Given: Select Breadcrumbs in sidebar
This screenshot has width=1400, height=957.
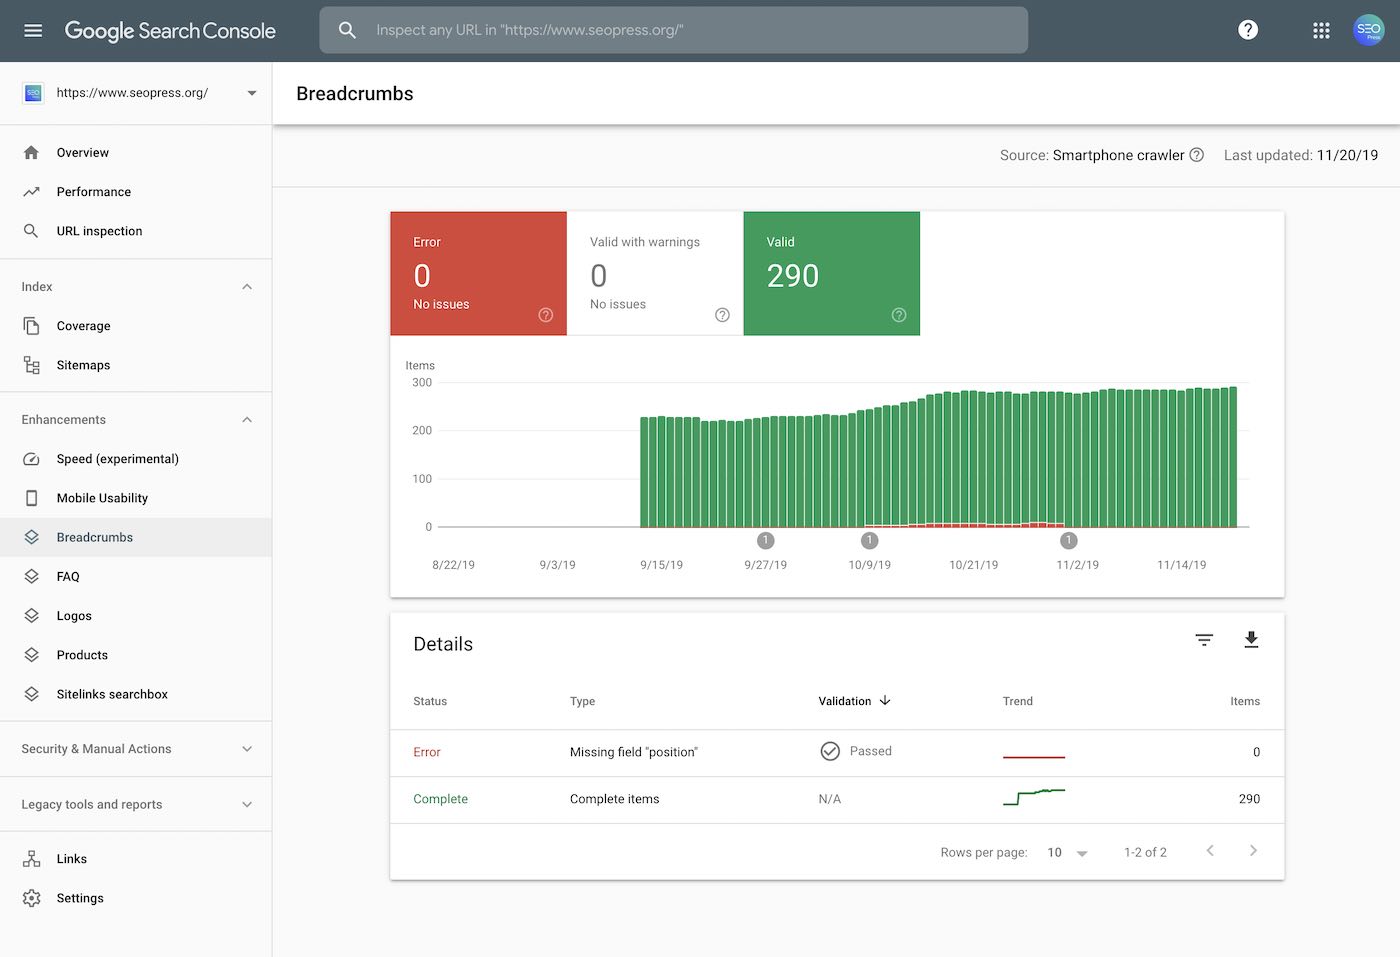Looking at the screenshot, I should point(136,537).
